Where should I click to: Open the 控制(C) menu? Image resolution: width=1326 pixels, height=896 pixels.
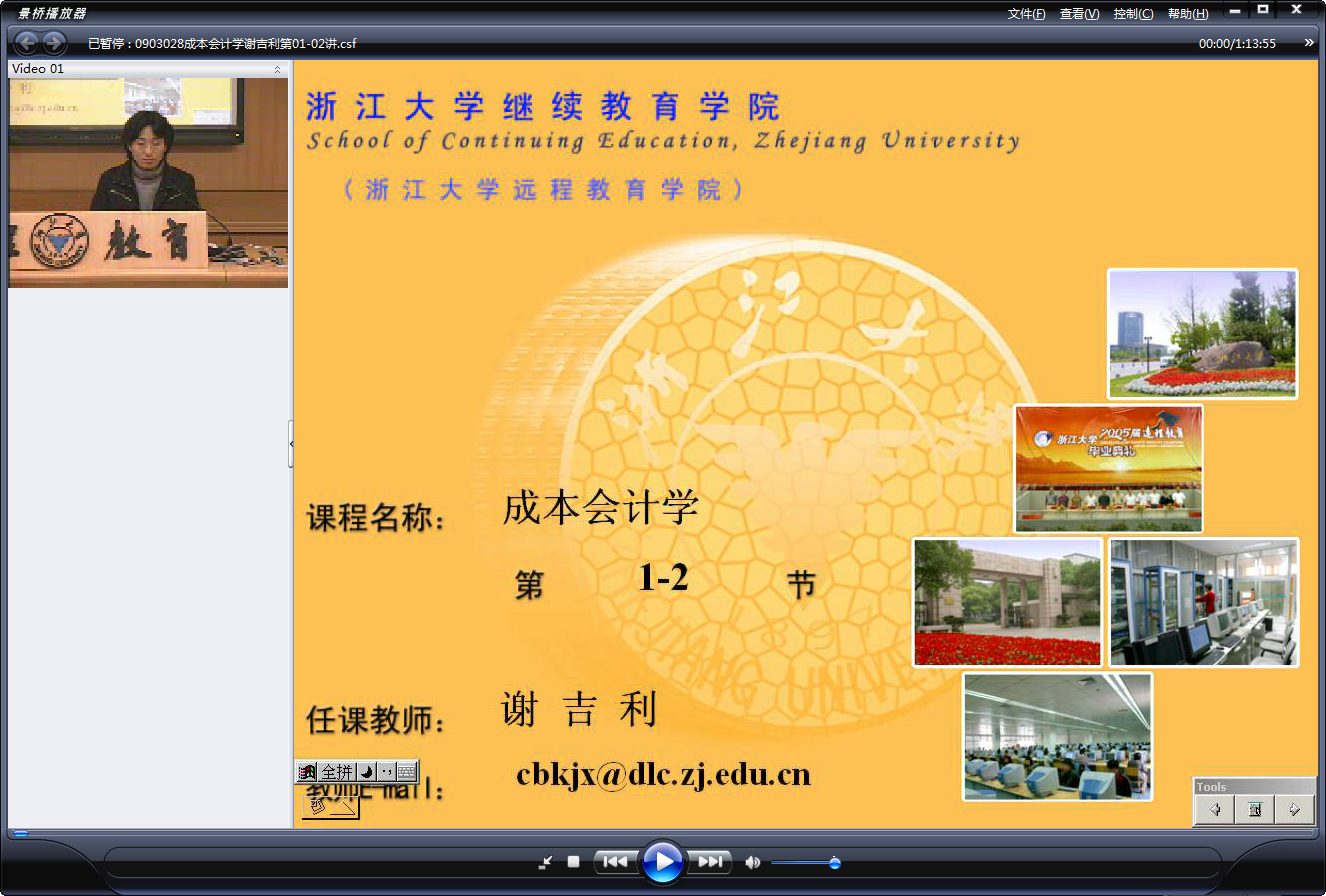pos(1133,14)
